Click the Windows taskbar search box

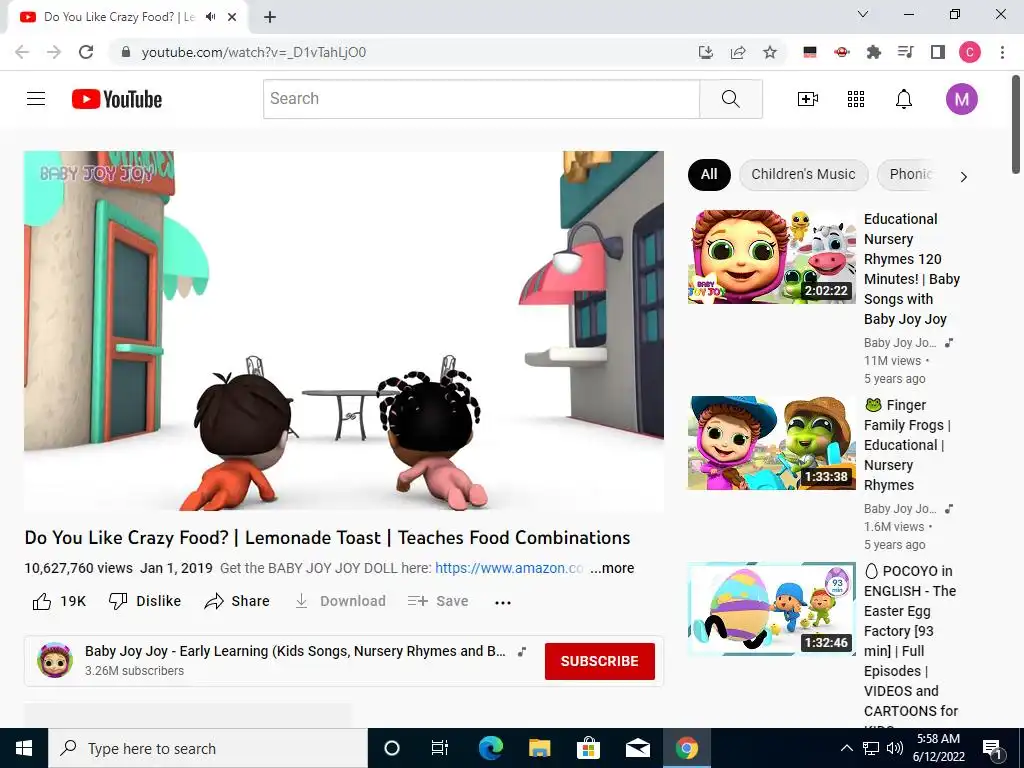click(x=208, y=748)
